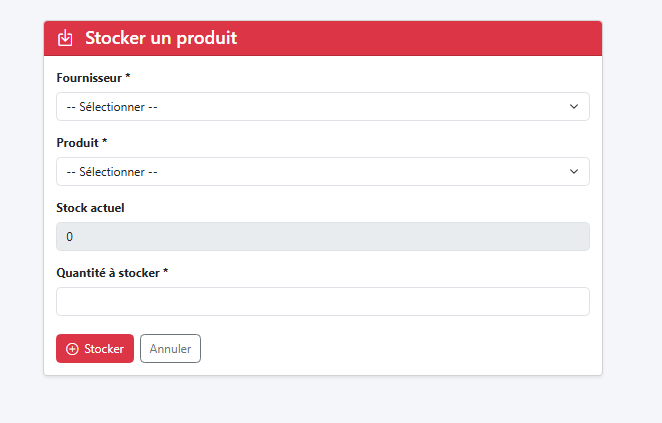Click the plus circle icon on Stocker
Viewport: 662px width, 423px height.
point(72,349)
